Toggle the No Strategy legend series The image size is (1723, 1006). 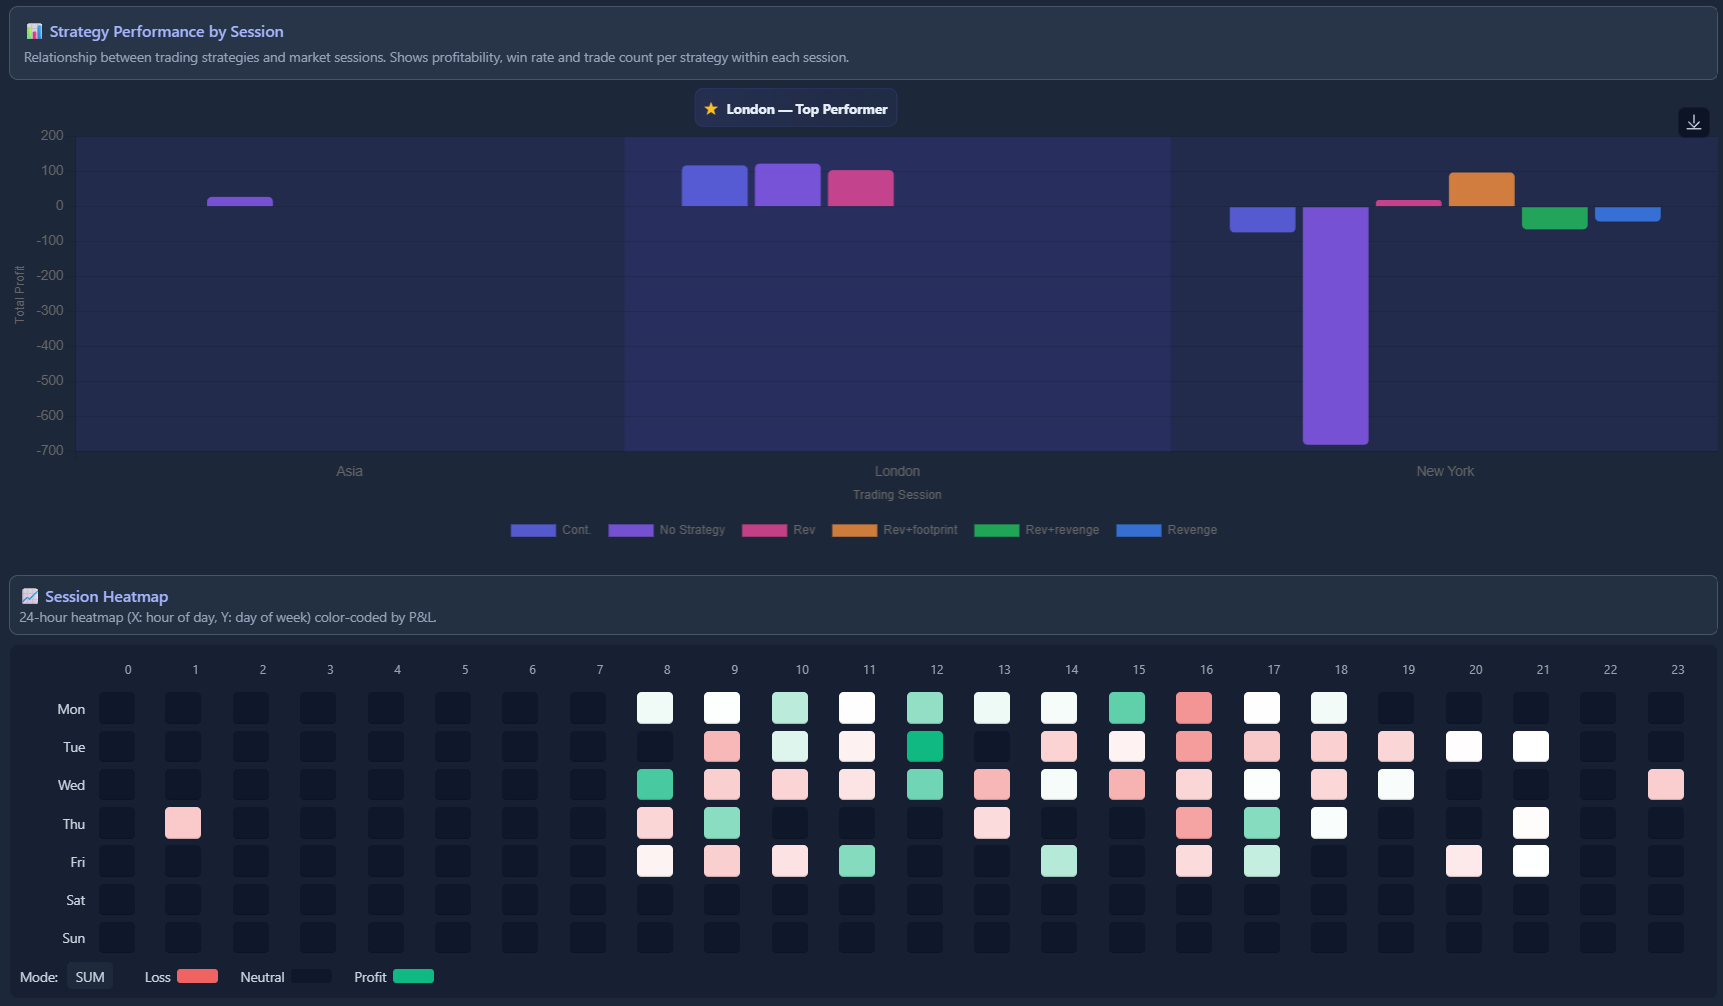coord(666,530)
